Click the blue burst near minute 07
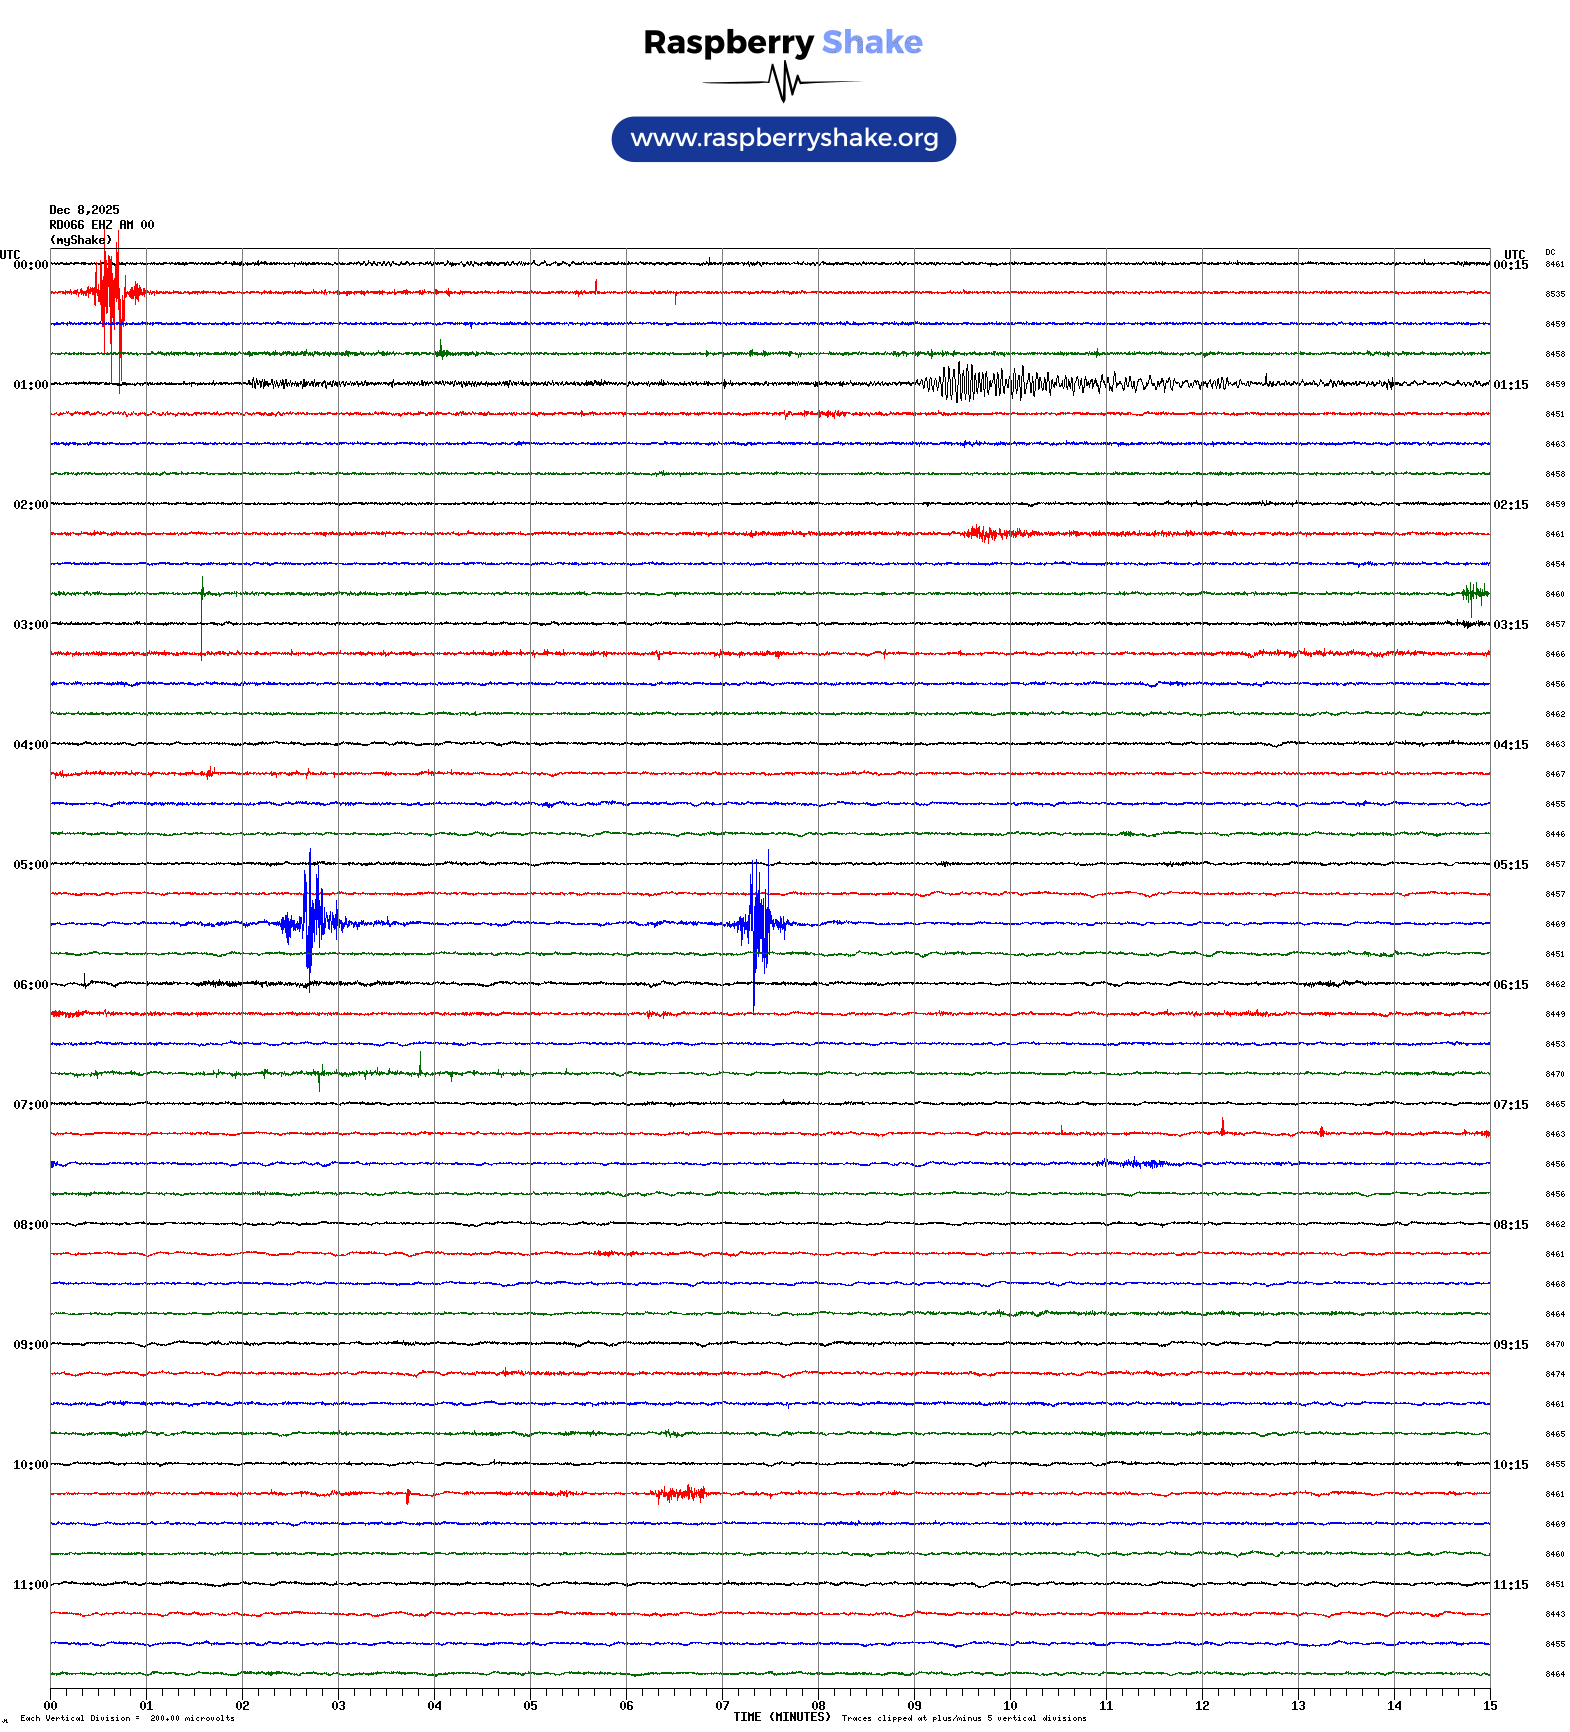The image size is (1570, 1732). coord(758,922)
